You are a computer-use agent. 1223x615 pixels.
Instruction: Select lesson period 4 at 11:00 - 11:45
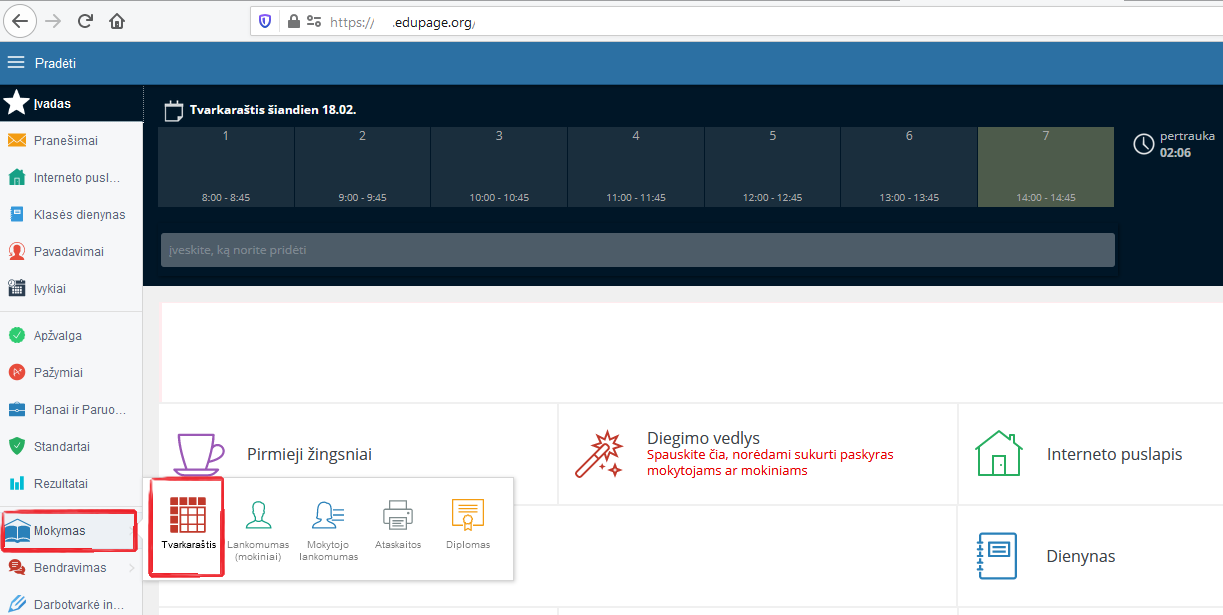[x=636, y=167]
